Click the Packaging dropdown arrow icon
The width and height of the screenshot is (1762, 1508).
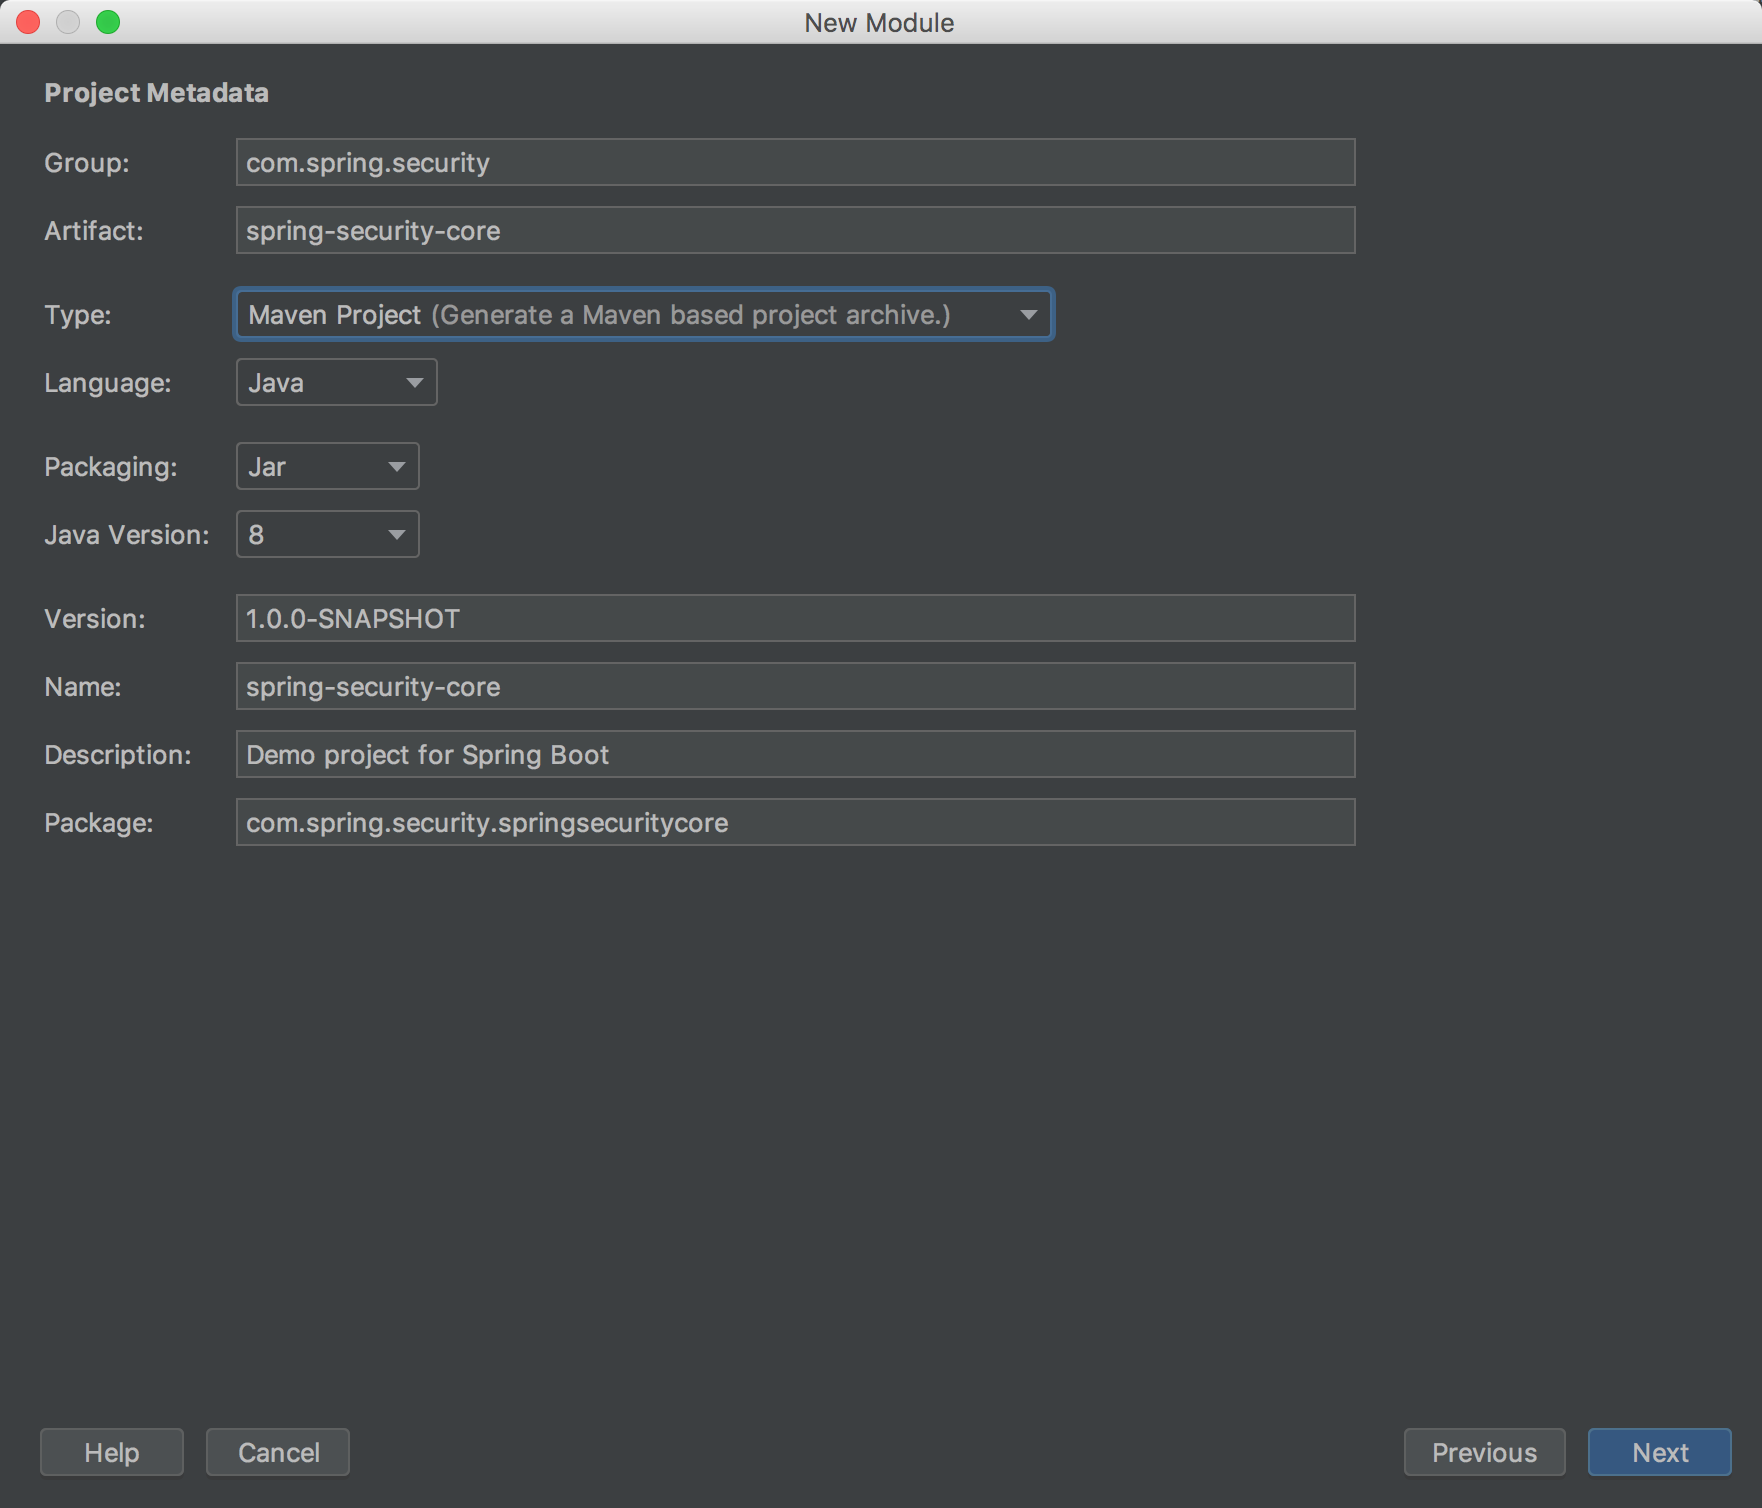tap(396, 467)
